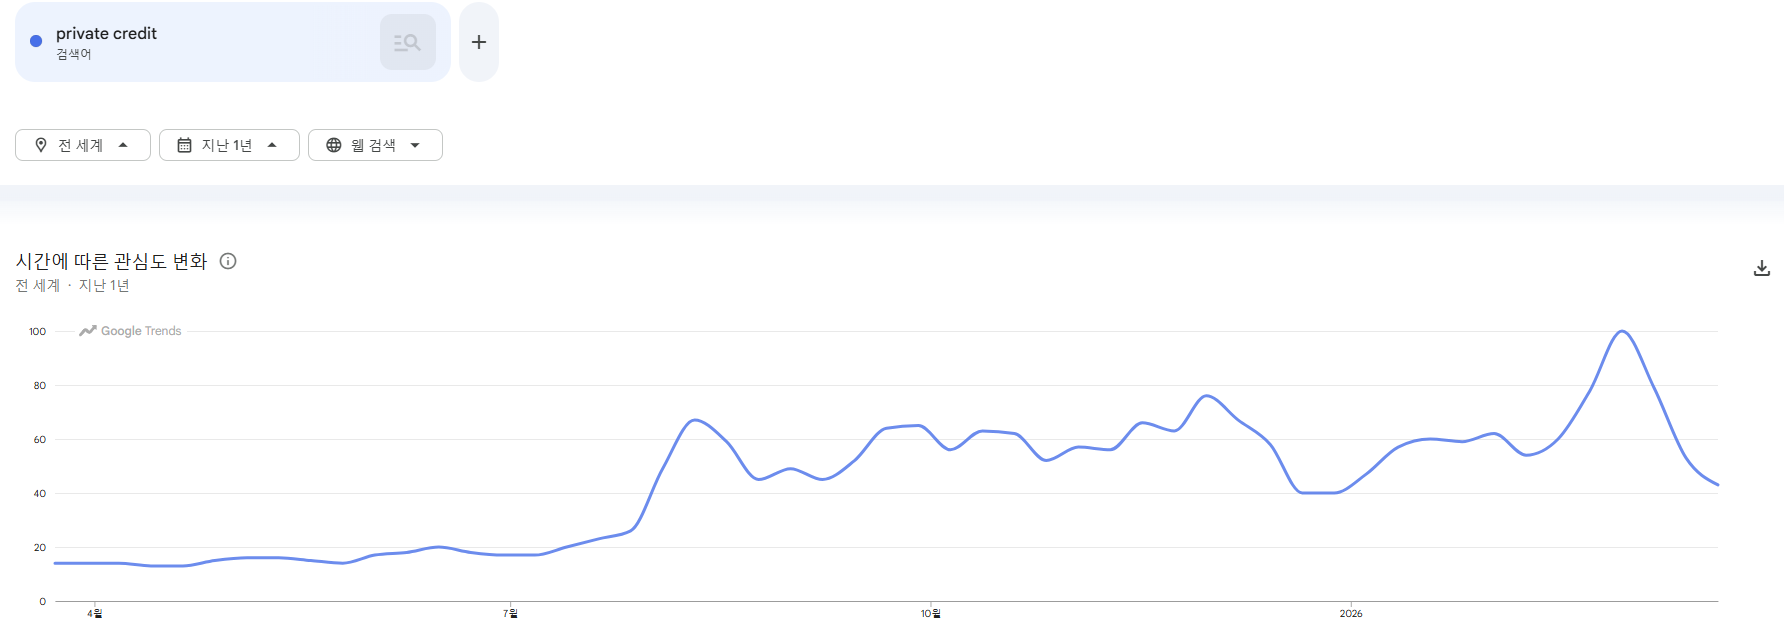Click the blue dot for private credit
This screenshot has height=635, width=1784.
tap(36, 41)
